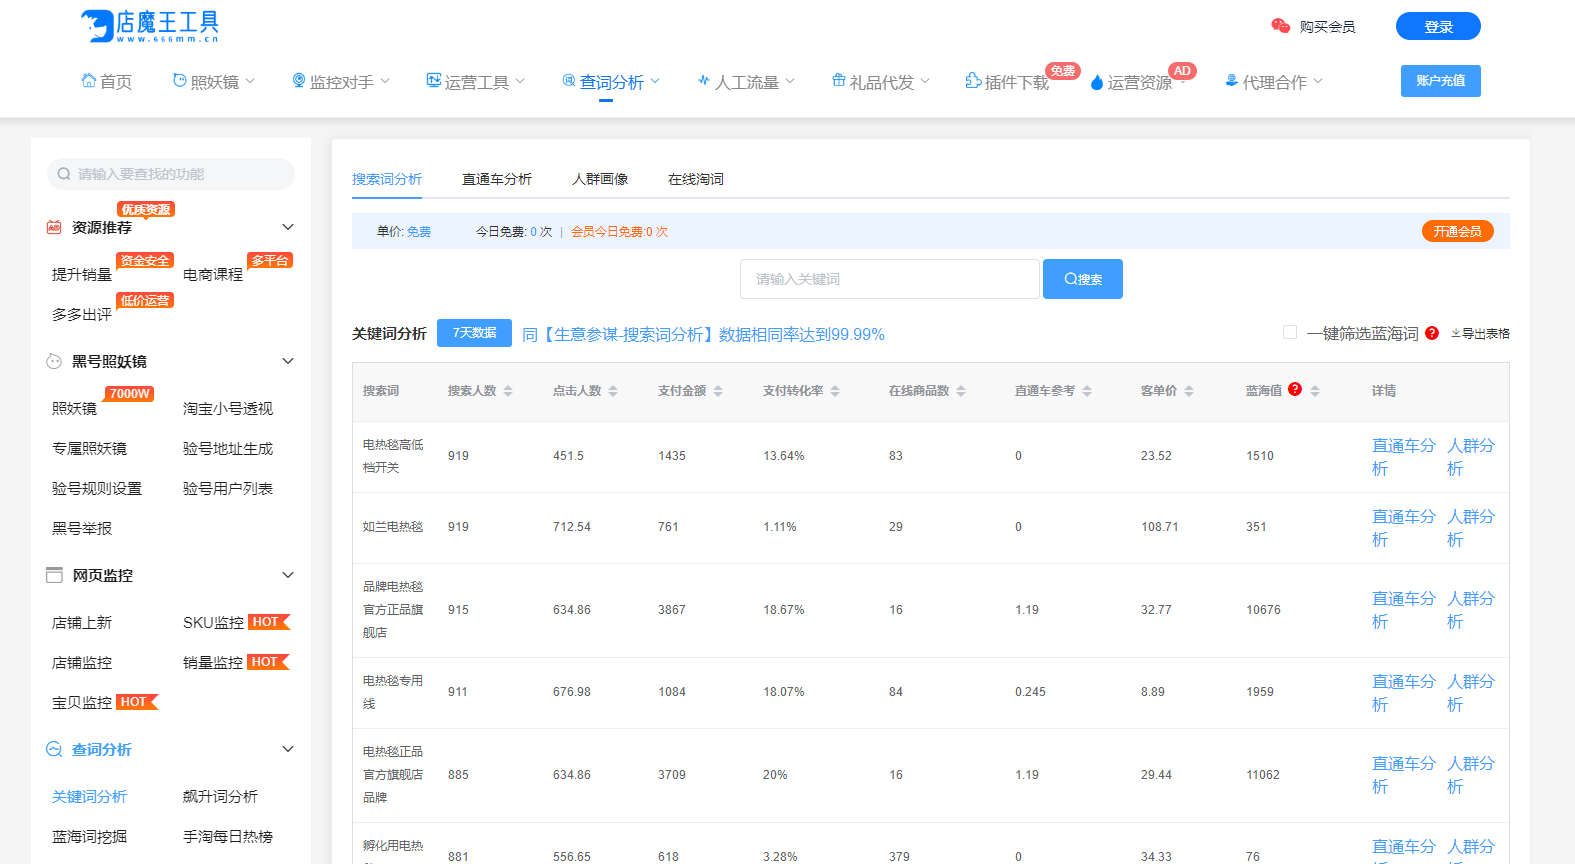Click the 人工流量 nav icon
Viewport: 1575px width, 864px height.
pos(704,81)
